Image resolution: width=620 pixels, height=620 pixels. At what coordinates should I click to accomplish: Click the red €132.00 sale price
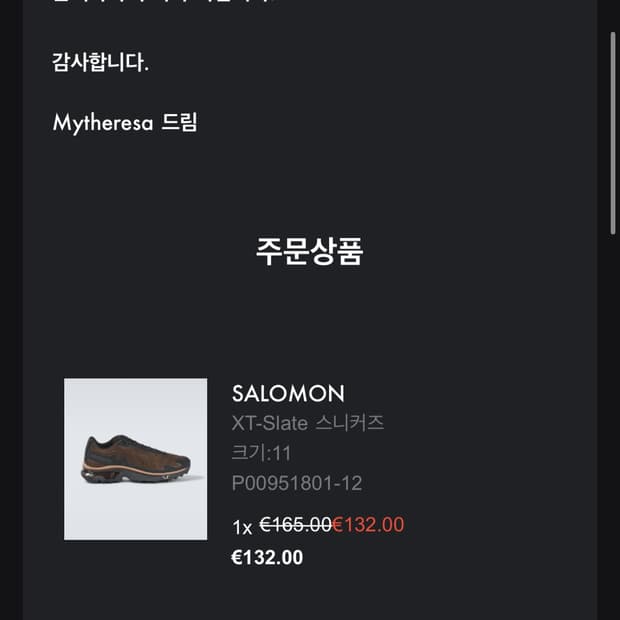tap(368, 524)
